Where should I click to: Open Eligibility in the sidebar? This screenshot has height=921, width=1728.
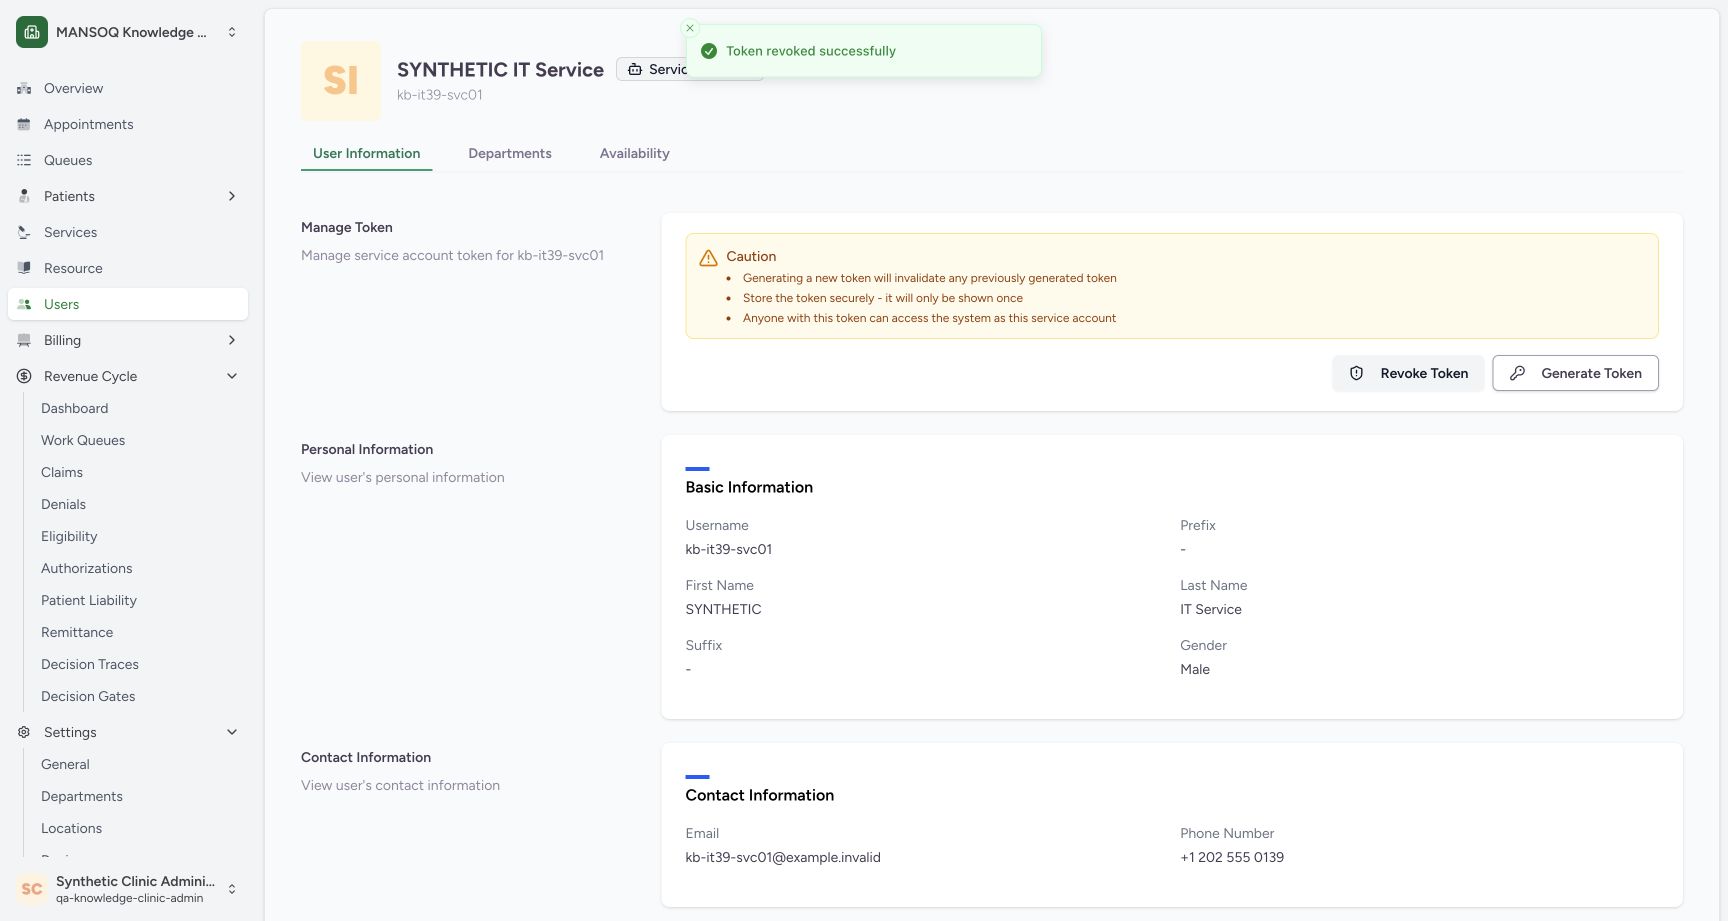(x=69, y=536)
